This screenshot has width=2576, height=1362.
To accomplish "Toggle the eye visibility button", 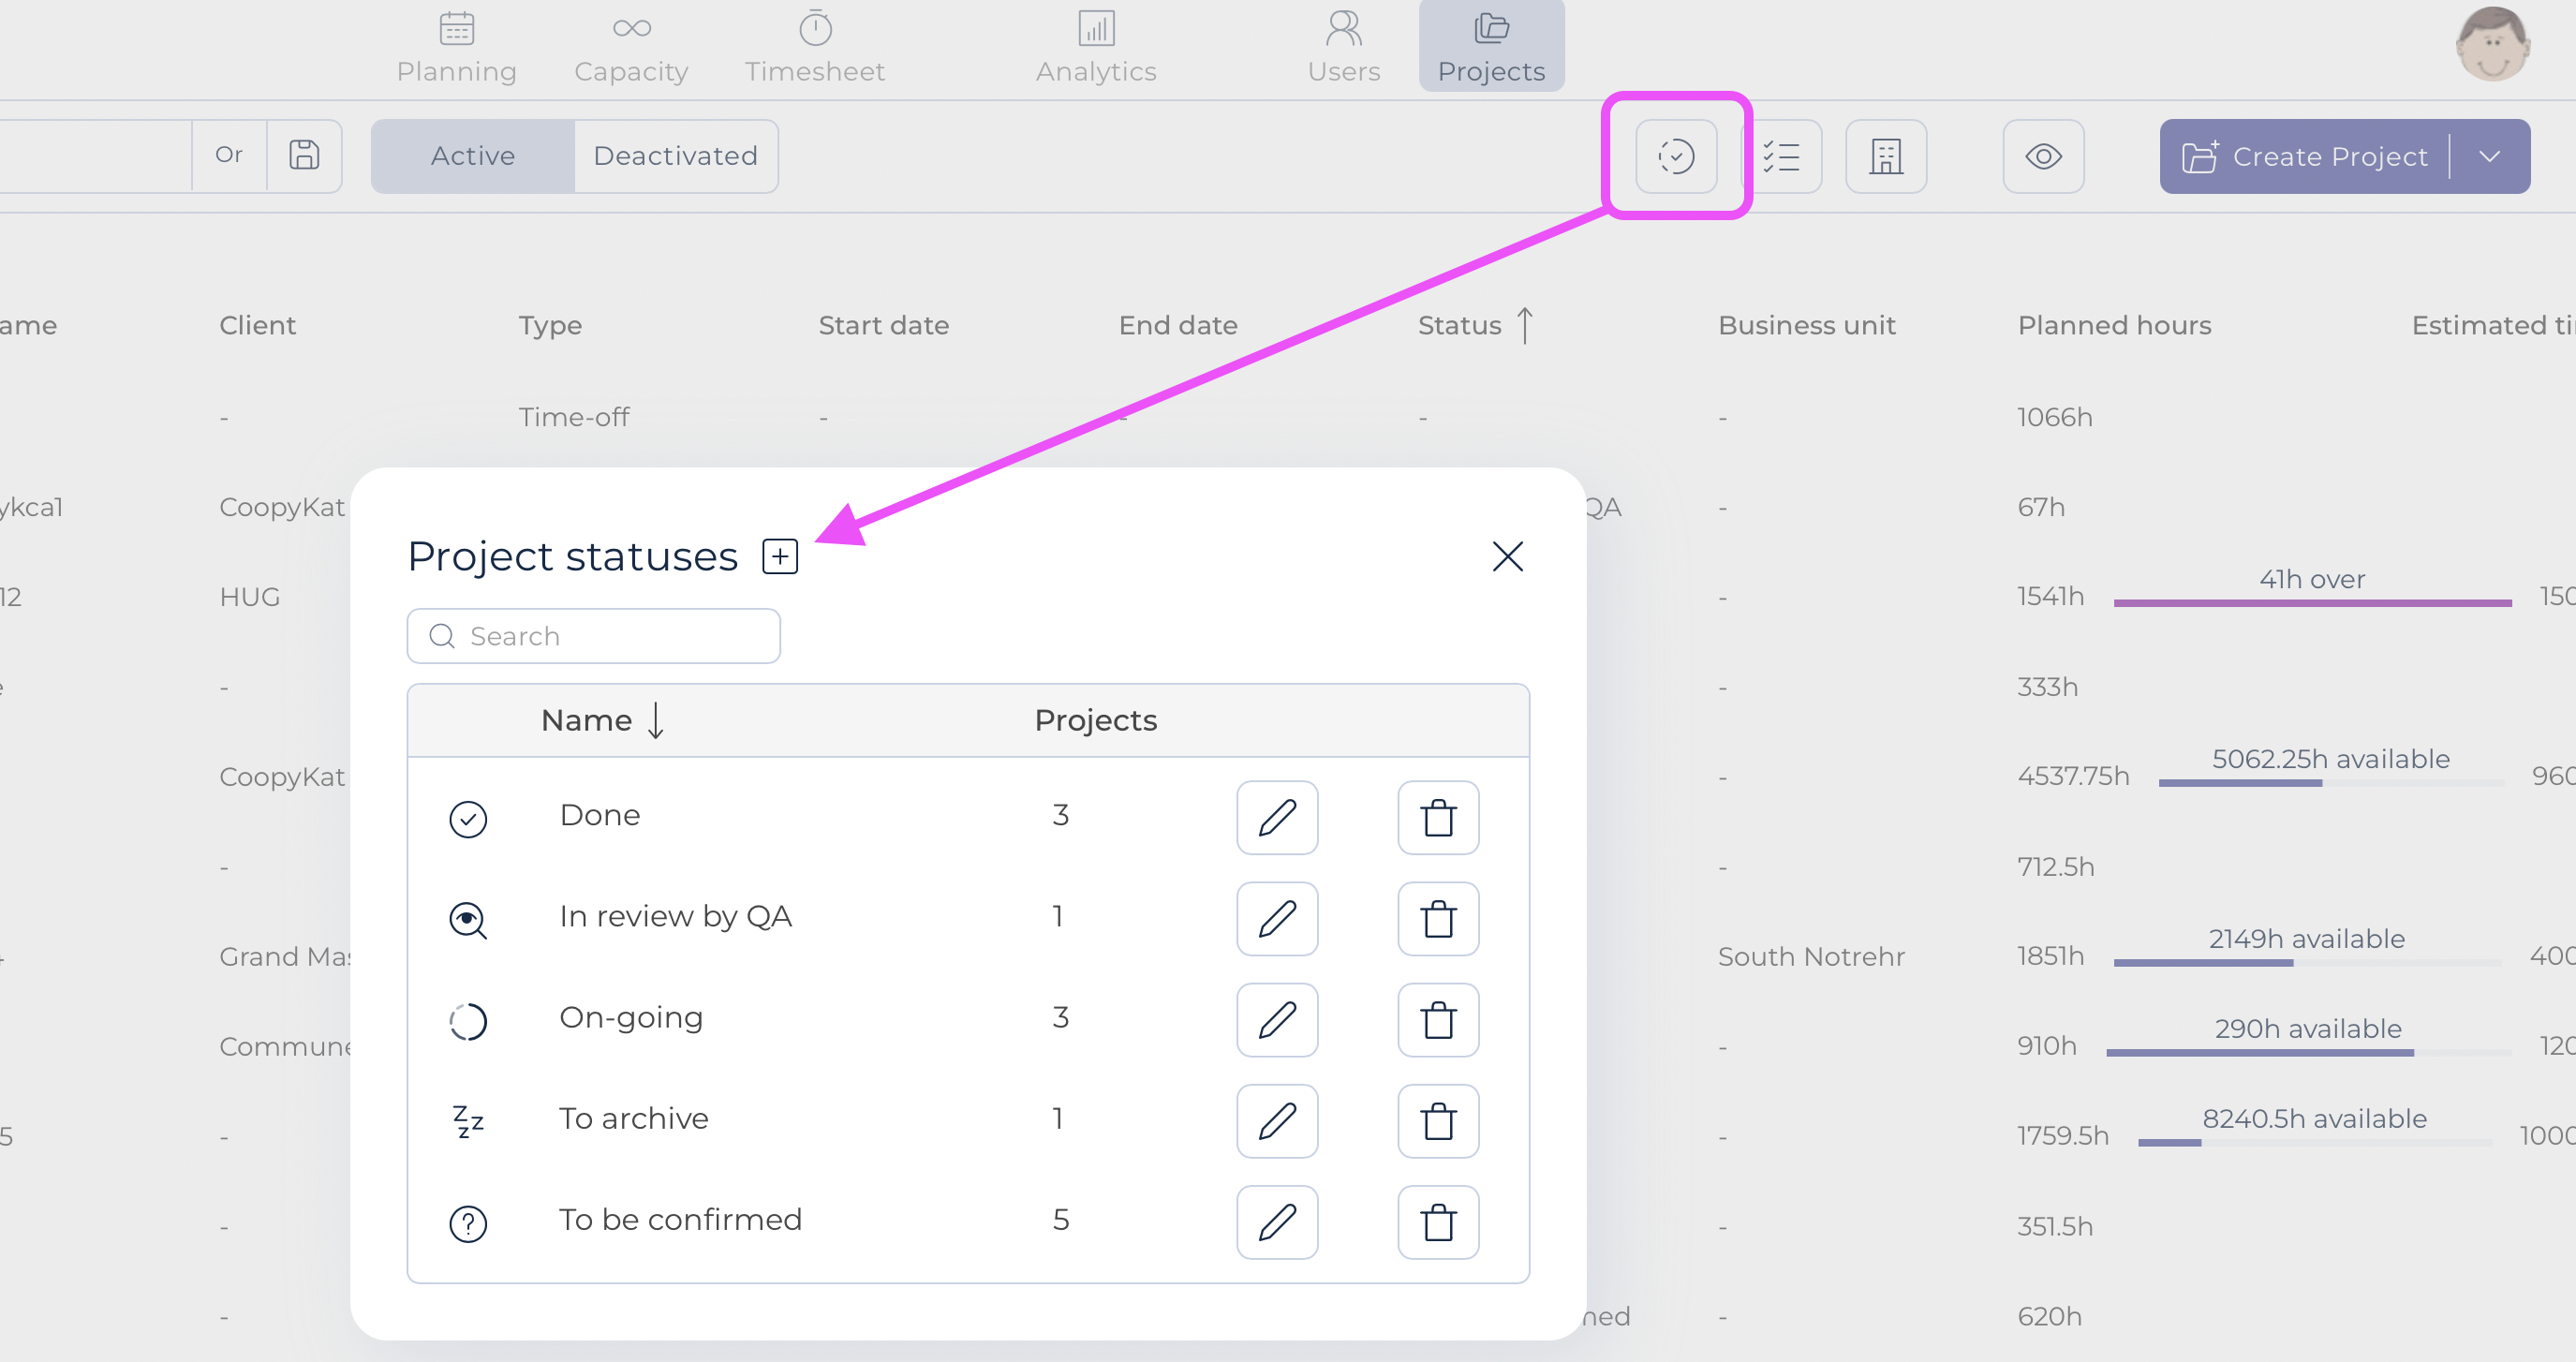I will click(x=2042, y=156).
